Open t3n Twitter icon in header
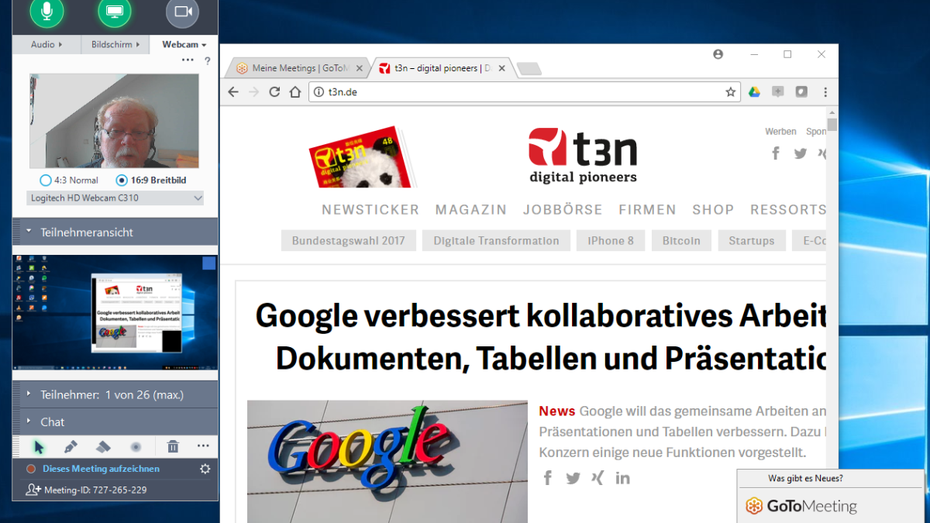 tap(800, 154)
